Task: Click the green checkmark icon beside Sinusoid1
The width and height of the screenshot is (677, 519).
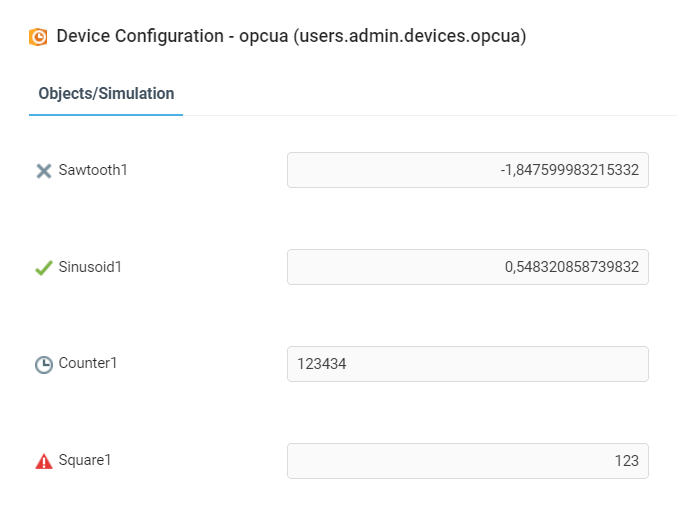Action: 44,268
